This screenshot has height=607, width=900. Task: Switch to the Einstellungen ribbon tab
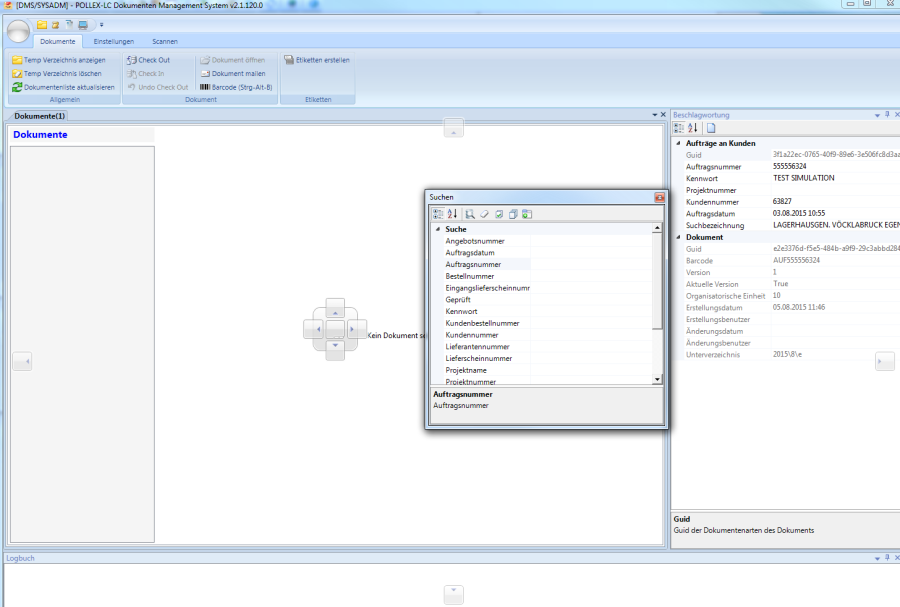pyautogui.click(x=113, y=41)
